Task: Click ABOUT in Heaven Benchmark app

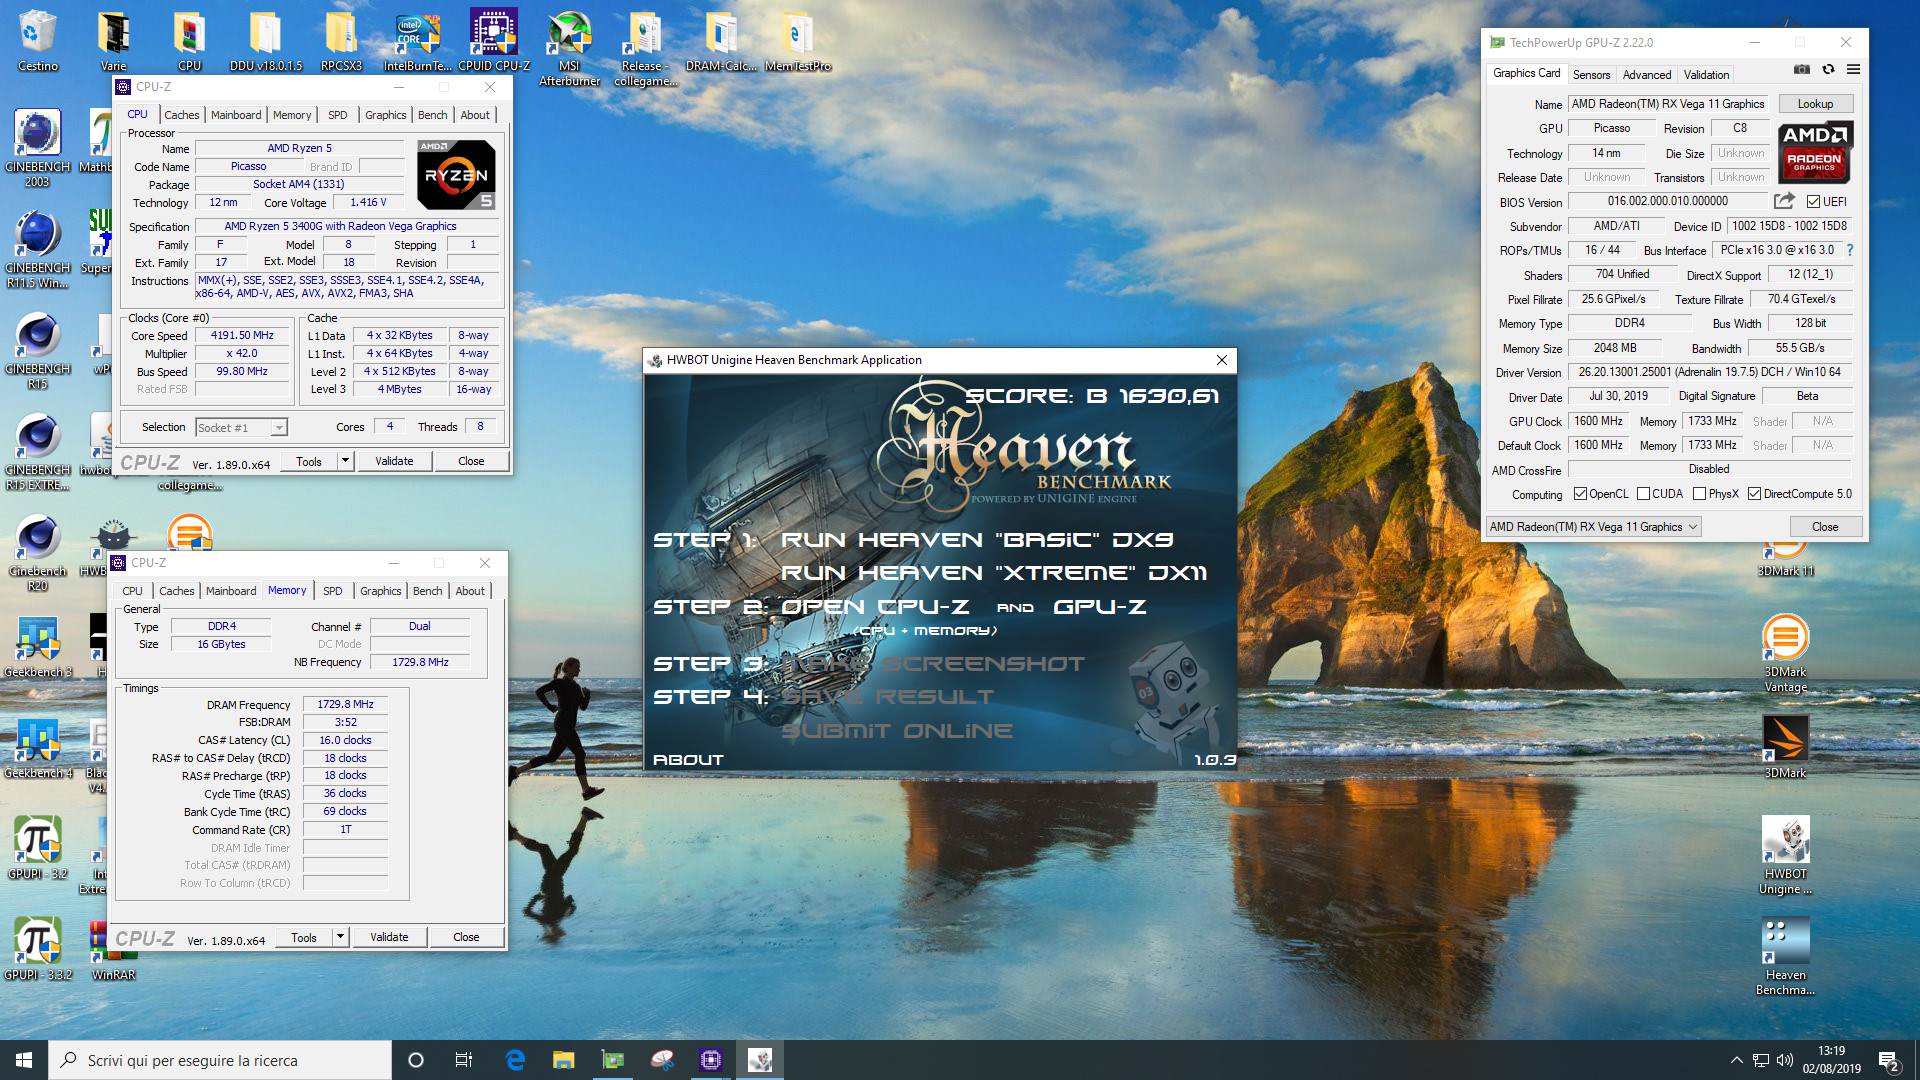Action: tap(688, 760)
